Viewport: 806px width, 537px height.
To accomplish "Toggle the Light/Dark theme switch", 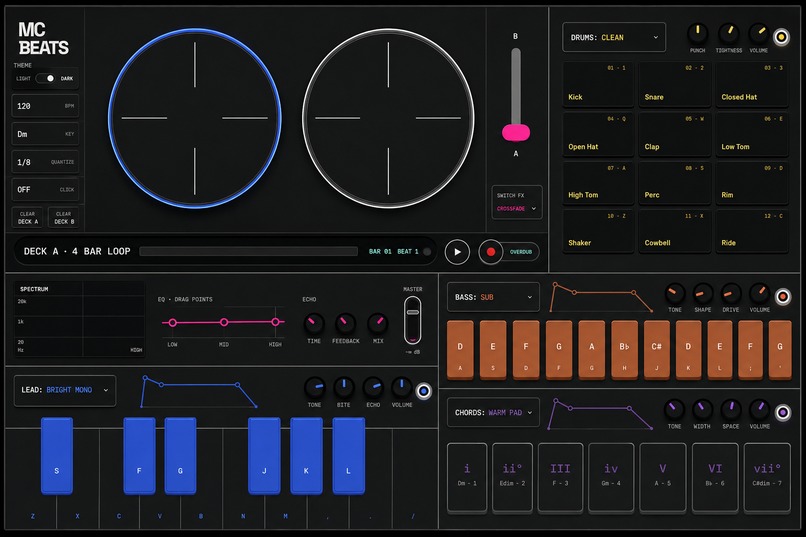I will [x=46, y=78].
